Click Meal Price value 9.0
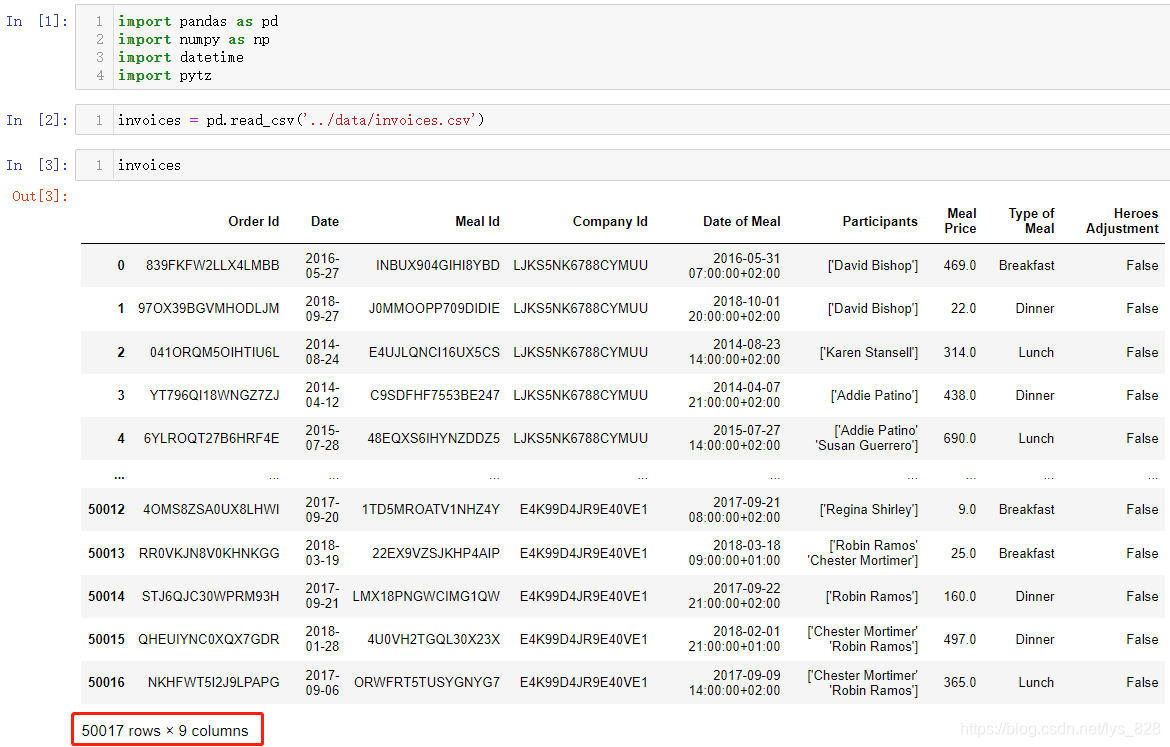1170x747 pixels. tap(967, 510)
